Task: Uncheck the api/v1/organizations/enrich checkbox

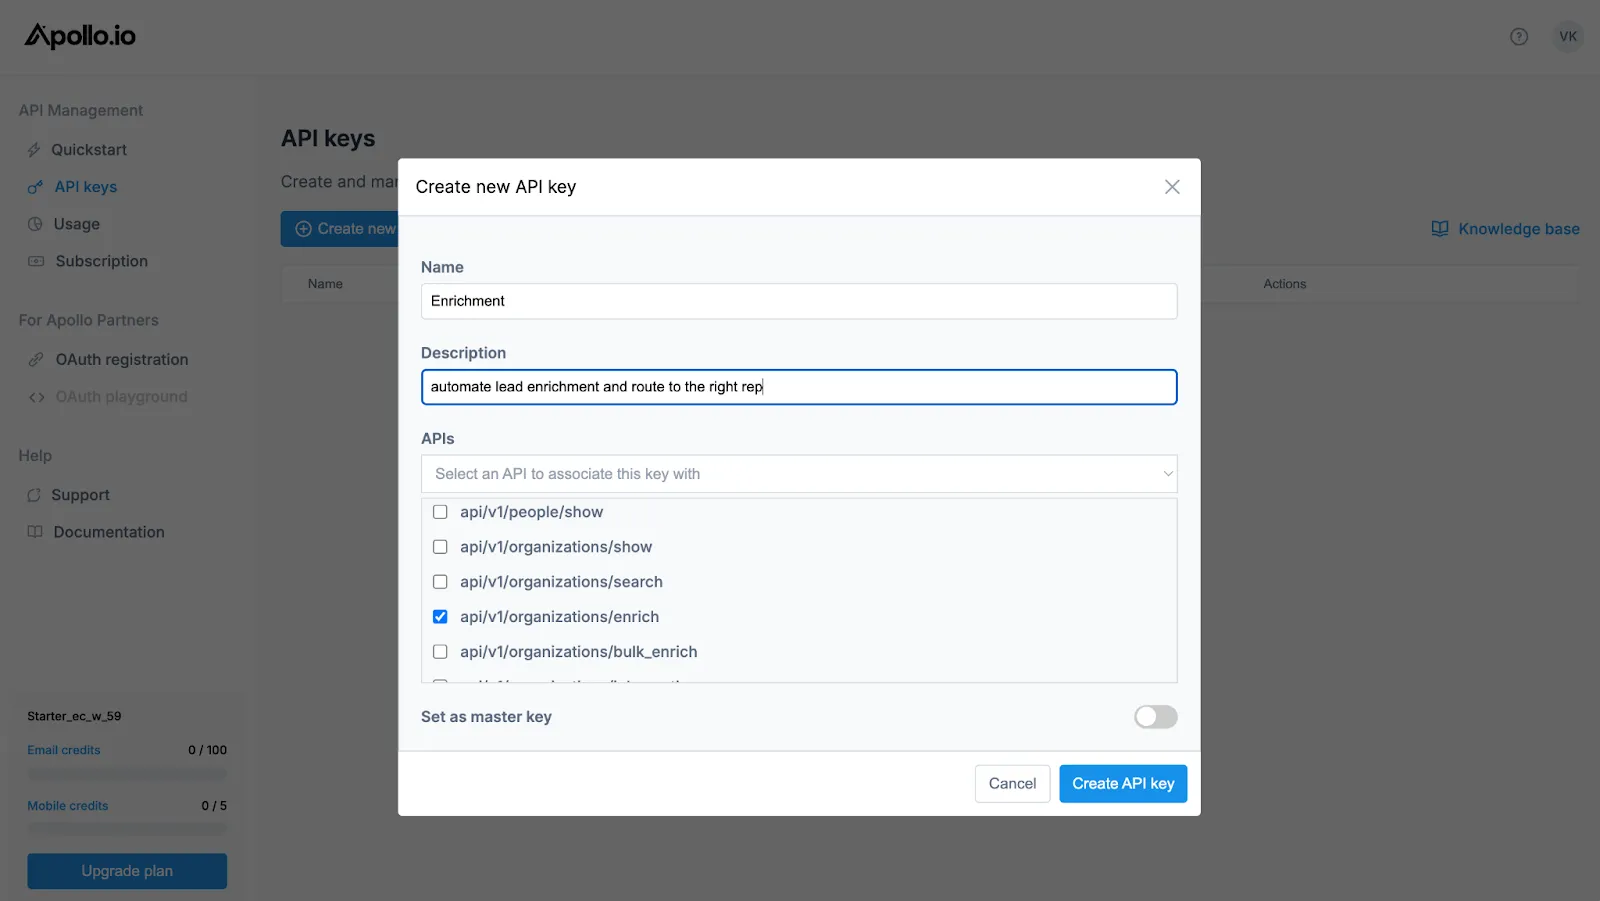Action: [440, 617]
